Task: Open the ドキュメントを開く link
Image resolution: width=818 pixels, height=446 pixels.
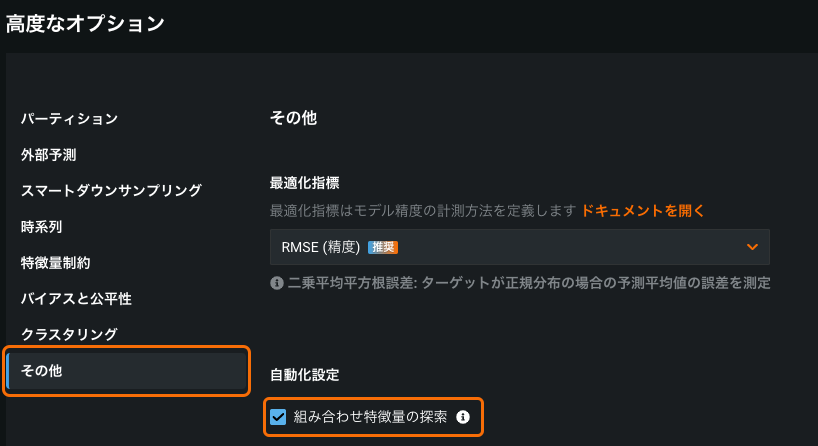Action: pyautogui.click(x=643, y=211)
